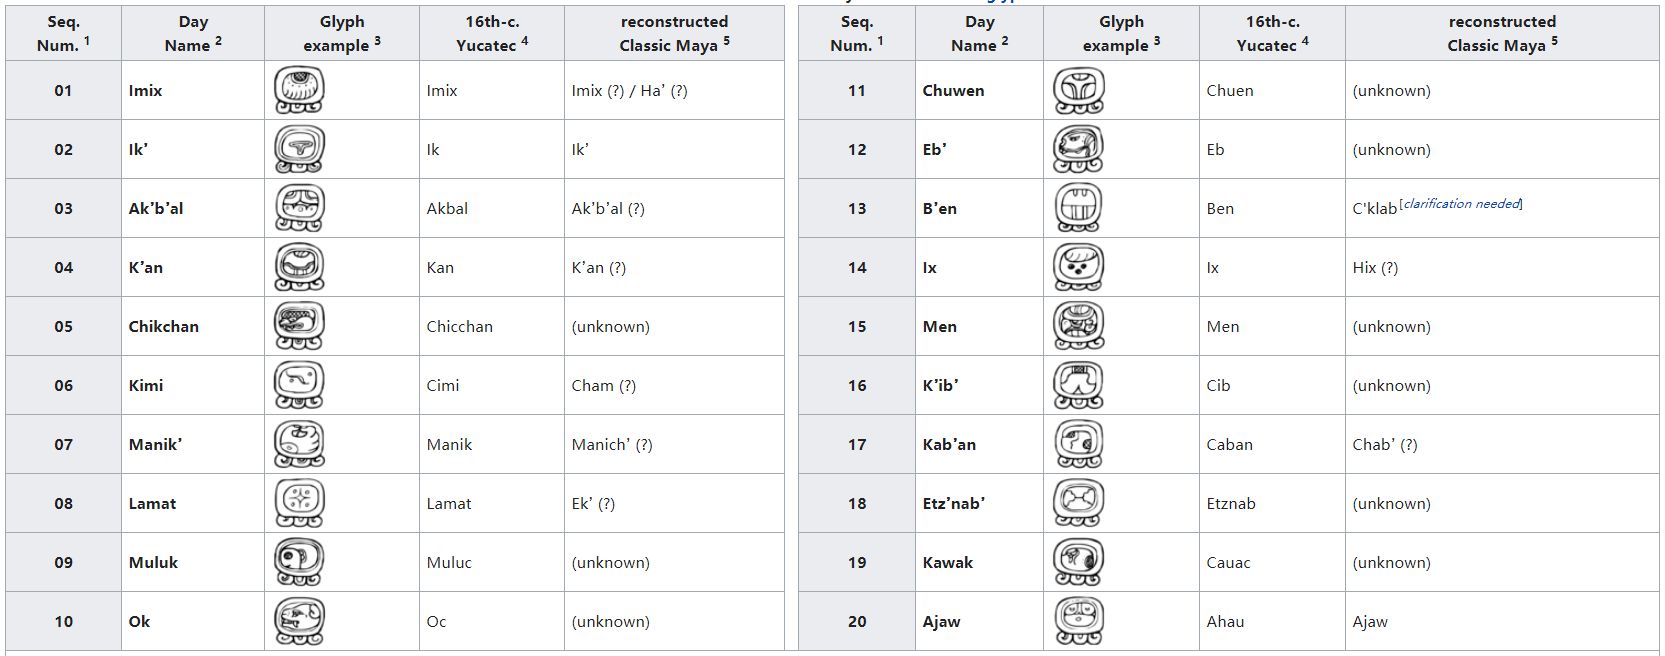Click the Lamat glyph image
The width and height of the screenshot is (1665, 656).
tap(299, 504)
